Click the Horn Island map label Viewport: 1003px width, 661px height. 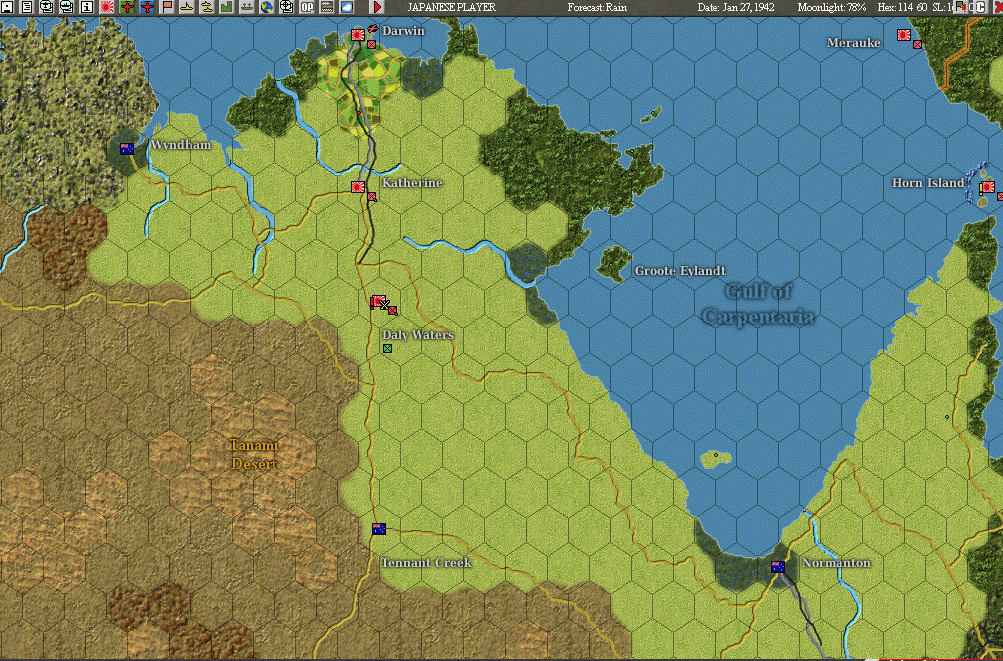pos(928,183)
